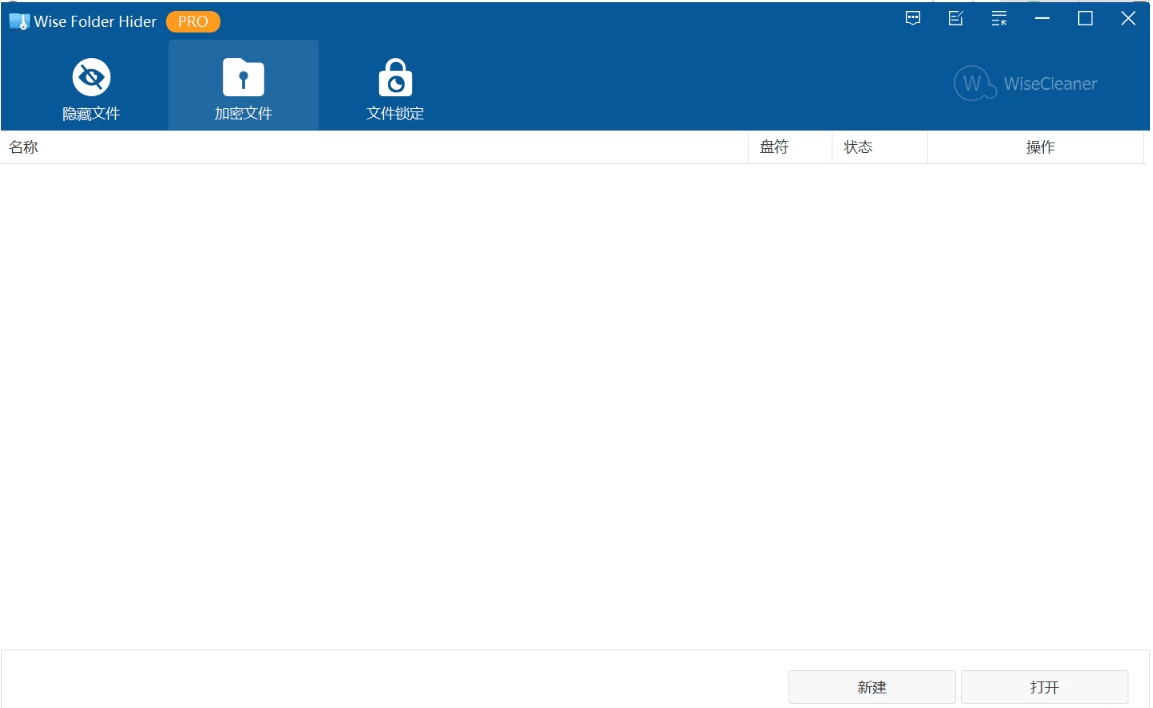Viewport: 1153px width, 708px height.
Task: Open the notepad edit icon in title bar
Action: point(956,18)
